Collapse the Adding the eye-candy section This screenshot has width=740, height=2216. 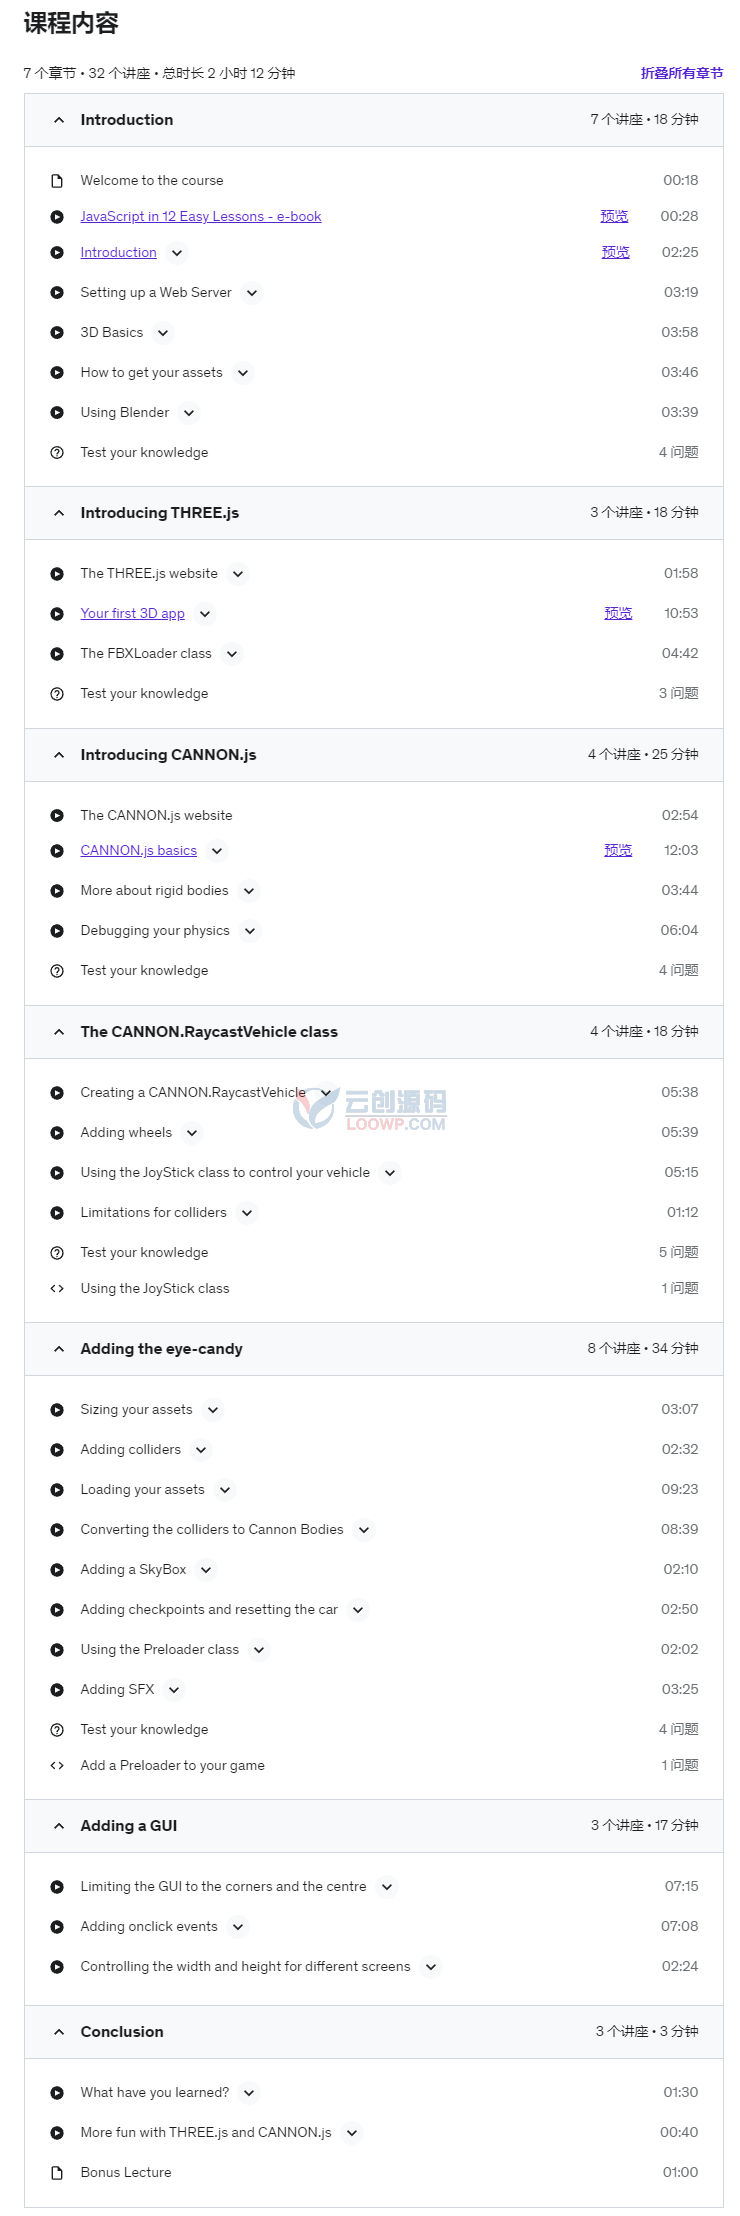point(374,1349)
